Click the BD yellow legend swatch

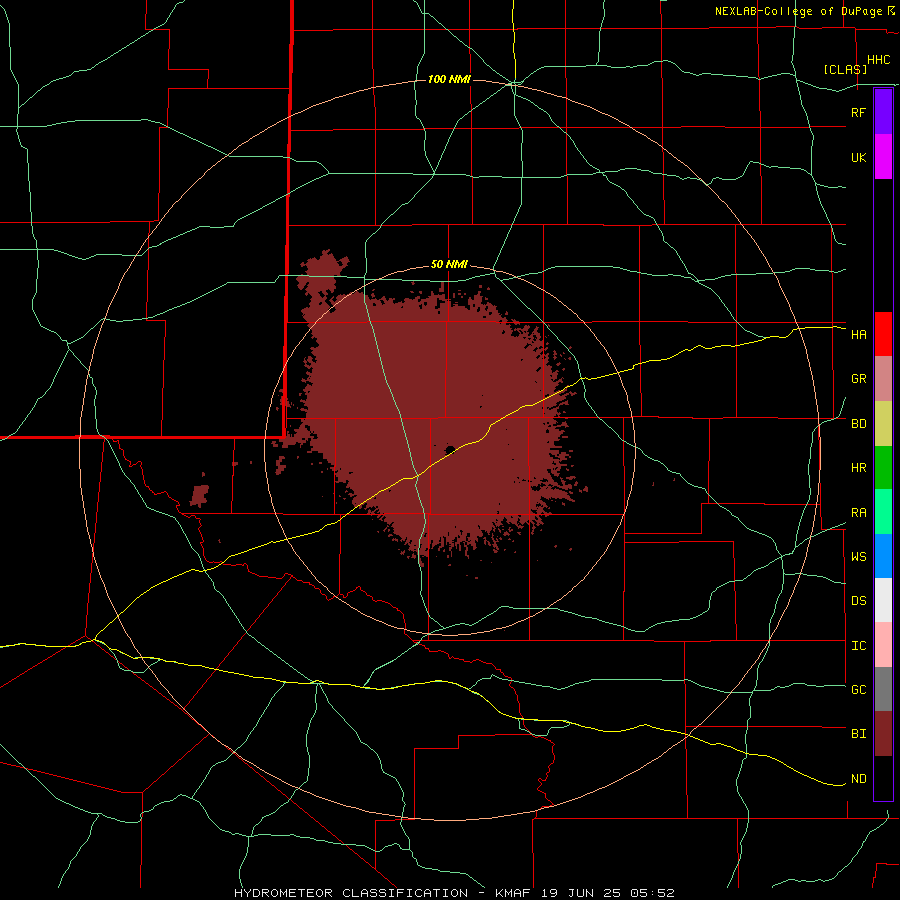point(883,424)
